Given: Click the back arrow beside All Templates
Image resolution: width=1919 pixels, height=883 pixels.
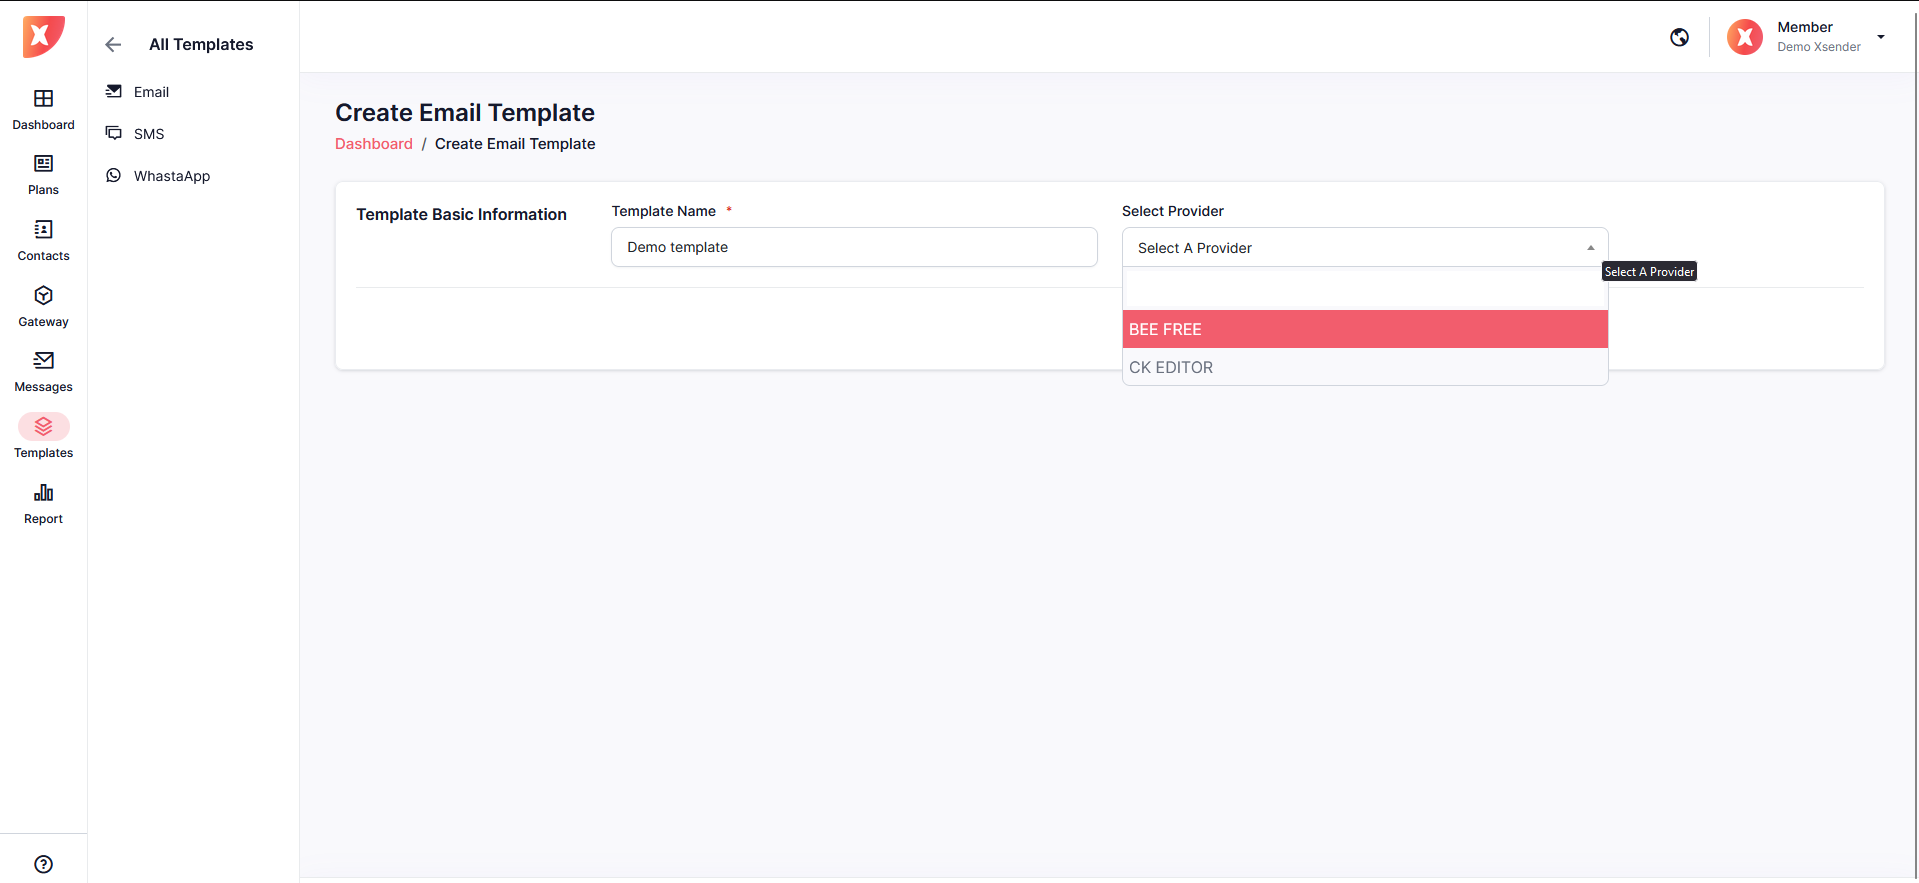Looking at the screenshot, I should 113,44.
